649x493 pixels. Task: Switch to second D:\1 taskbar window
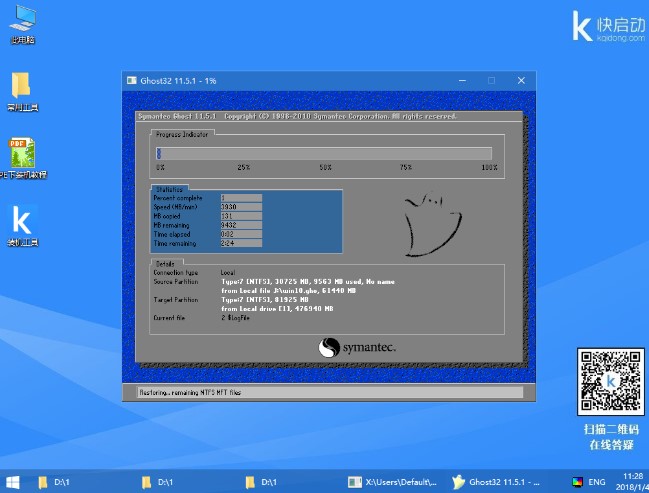(x=157, y=482)
